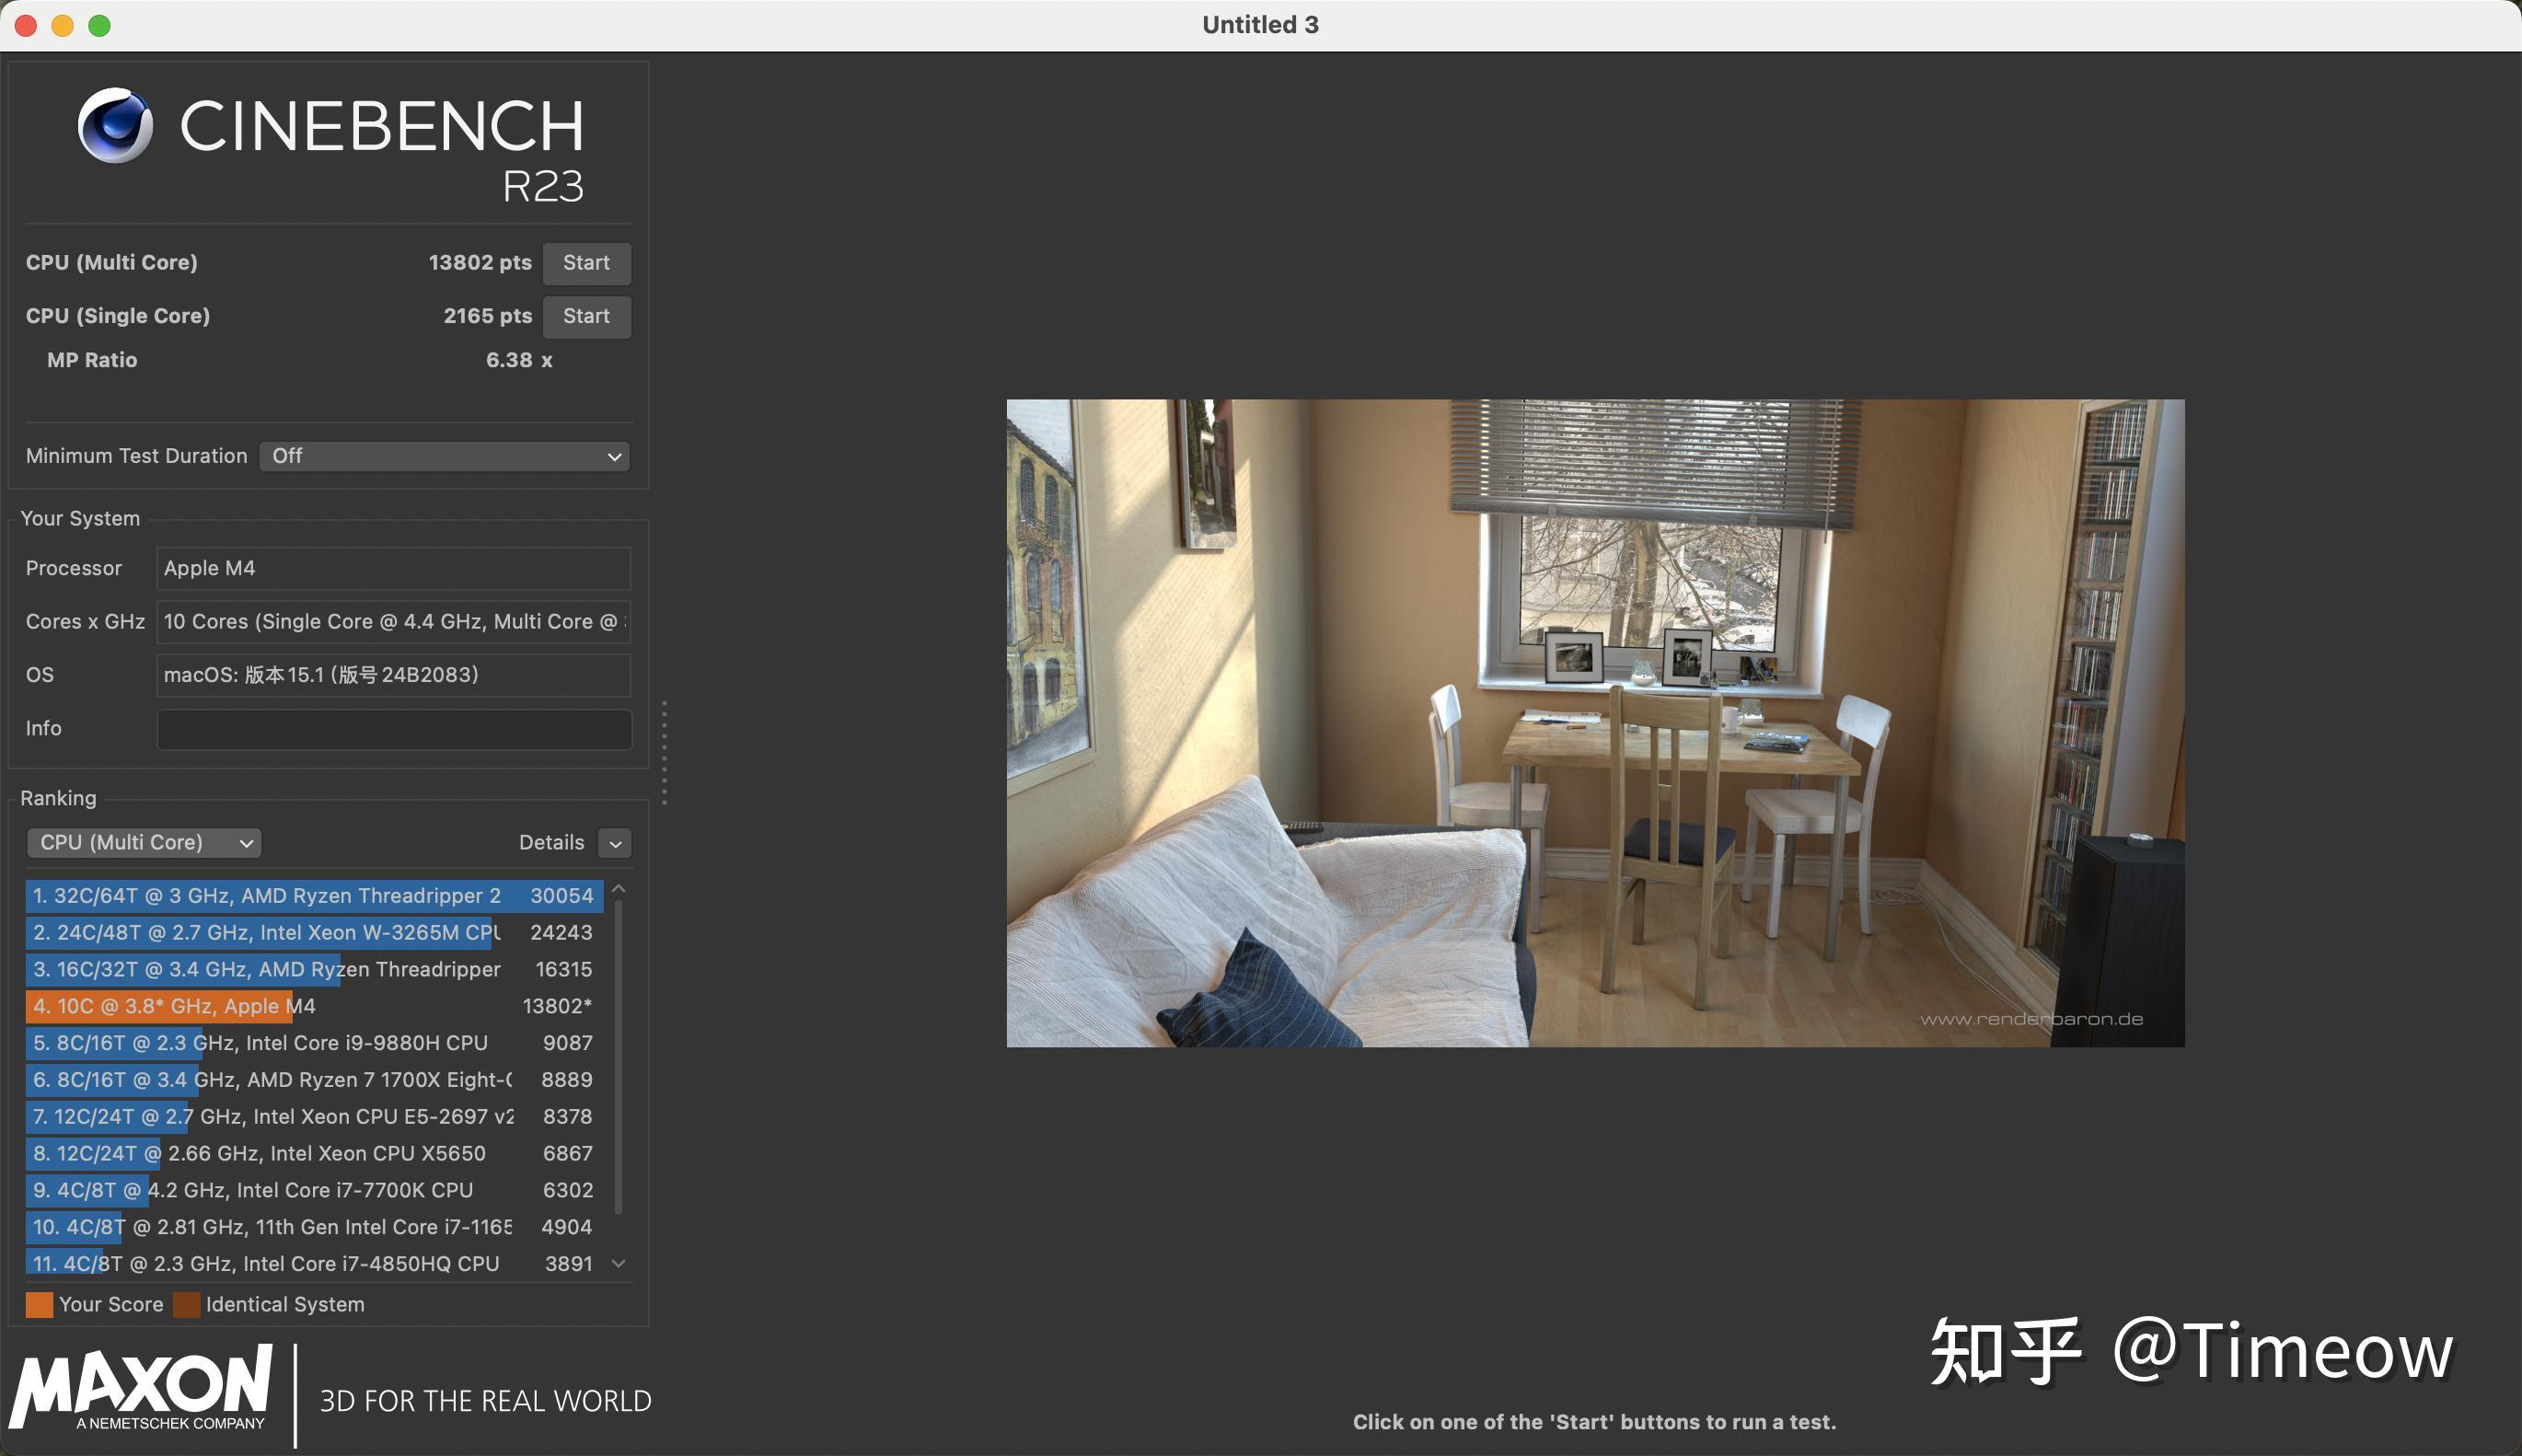Click the MP Ratio 6.38 x value

click(519, 360)
